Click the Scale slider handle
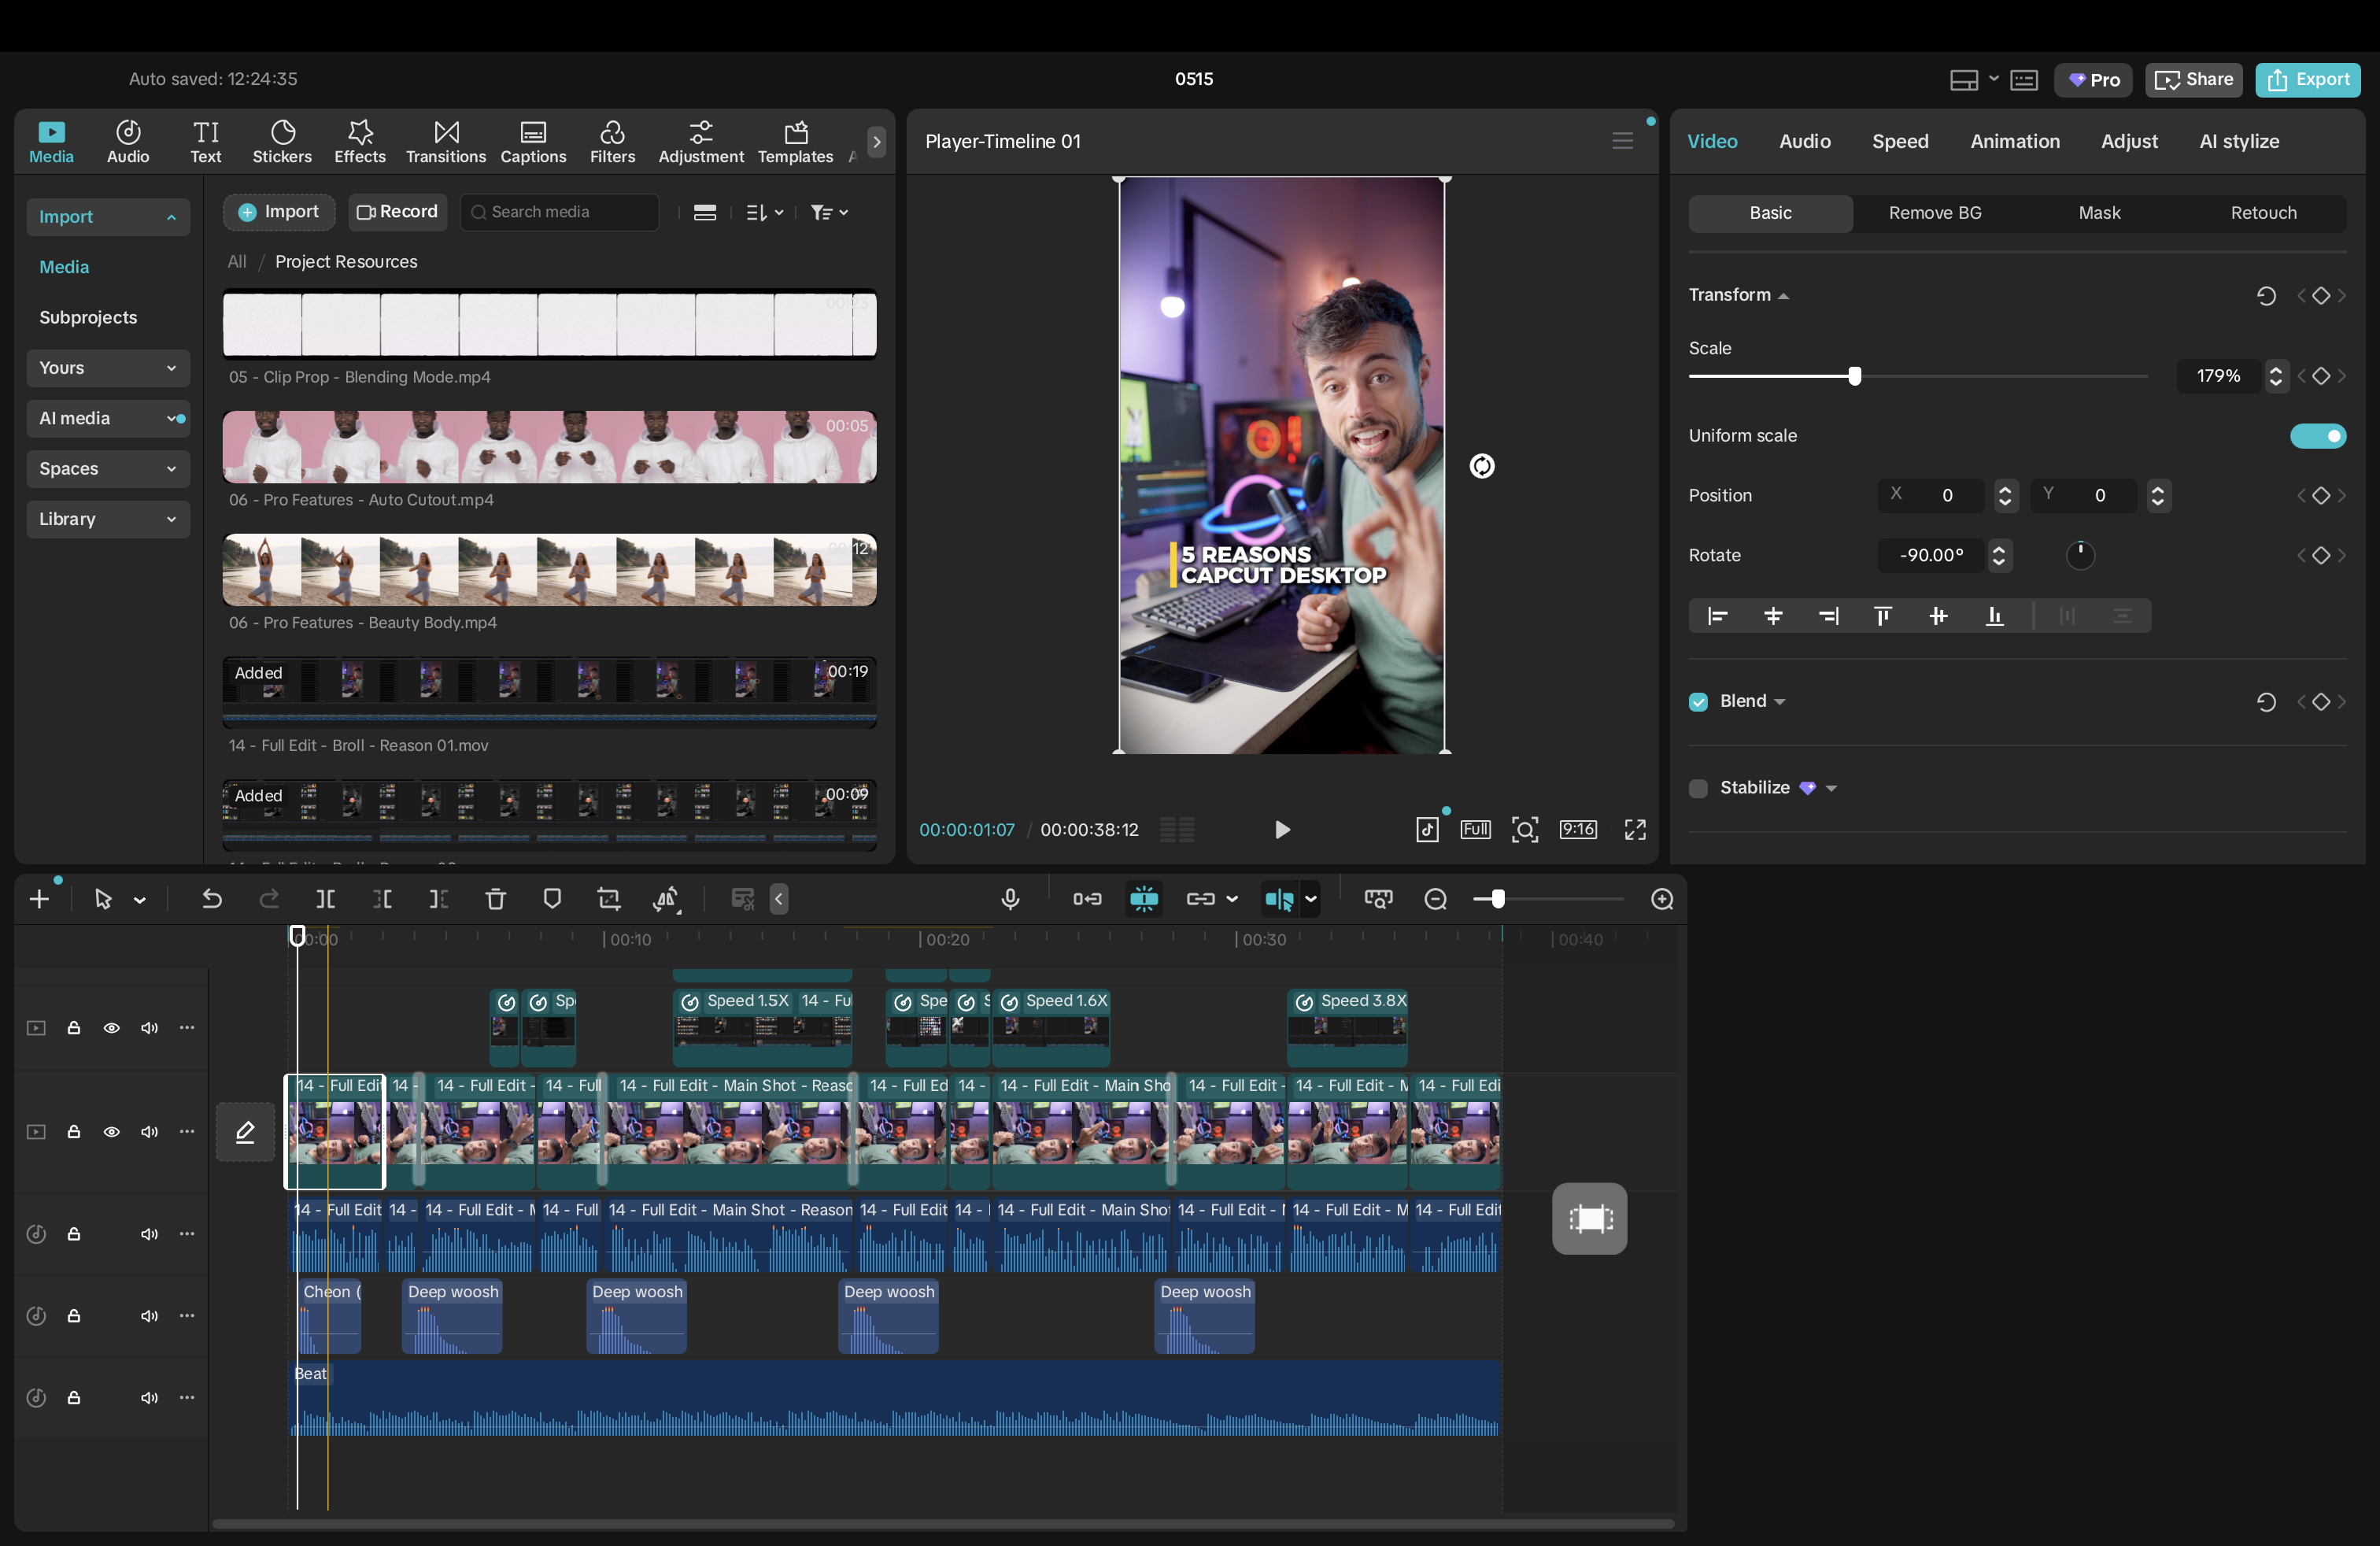The height and width of the screenshot is (1546, 2380). [x=1854, y=376]
